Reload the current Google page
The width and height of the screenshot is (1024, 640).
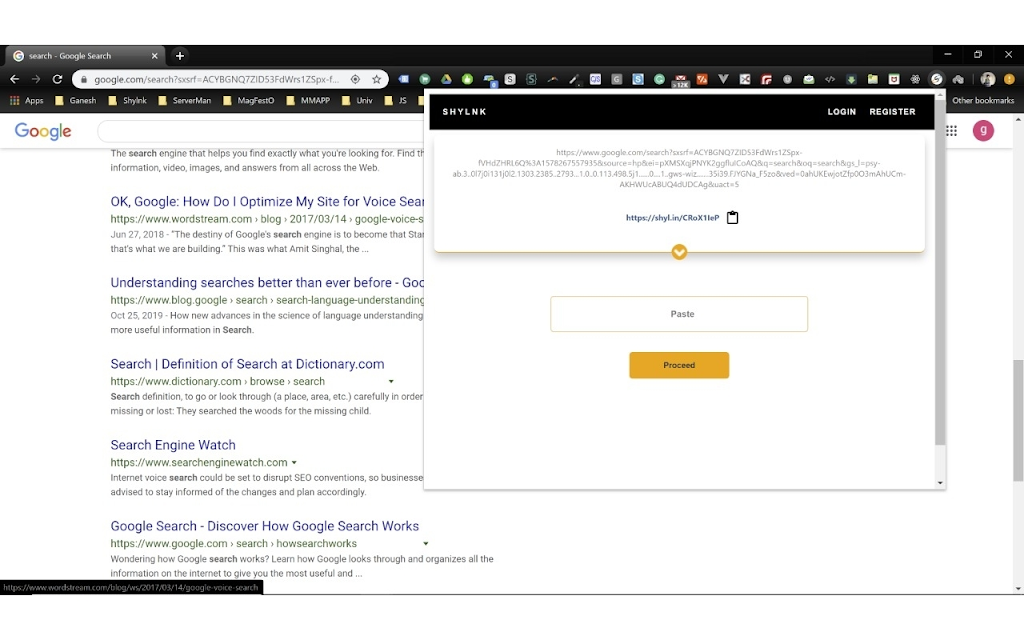pos(57,79)
